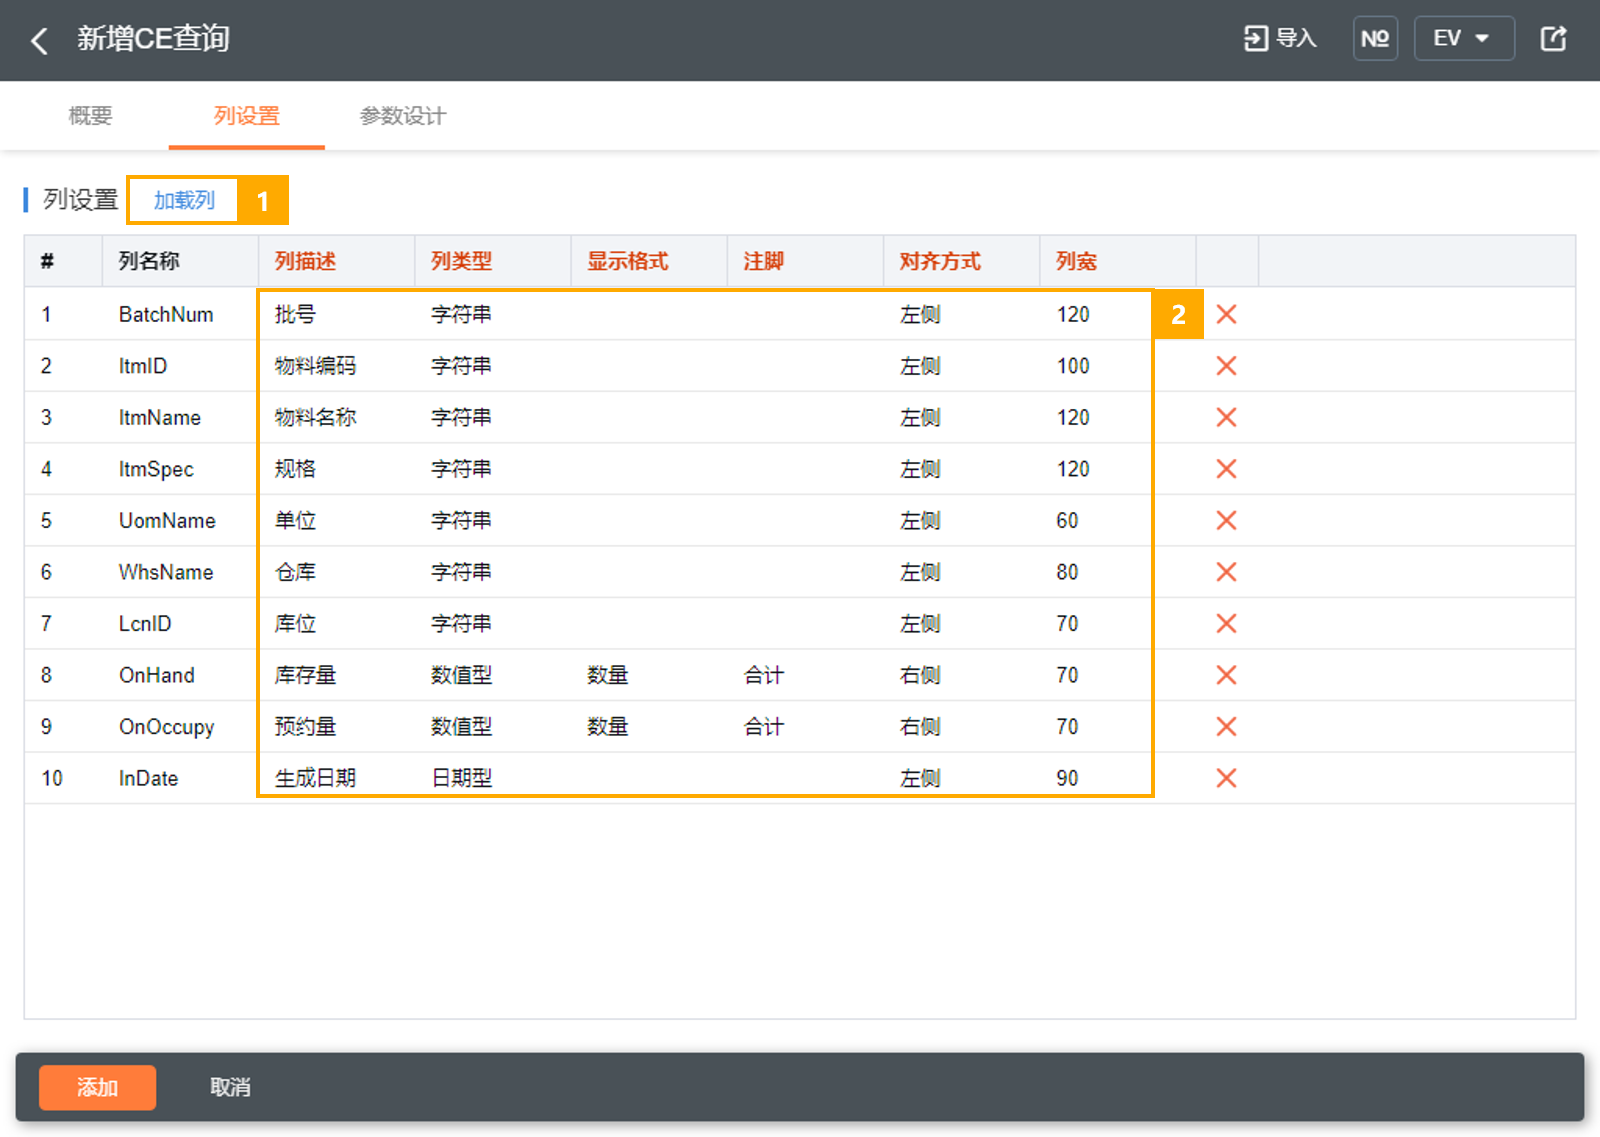
Task: Switch to the 参数设计 tab
Action: (403, 116)
